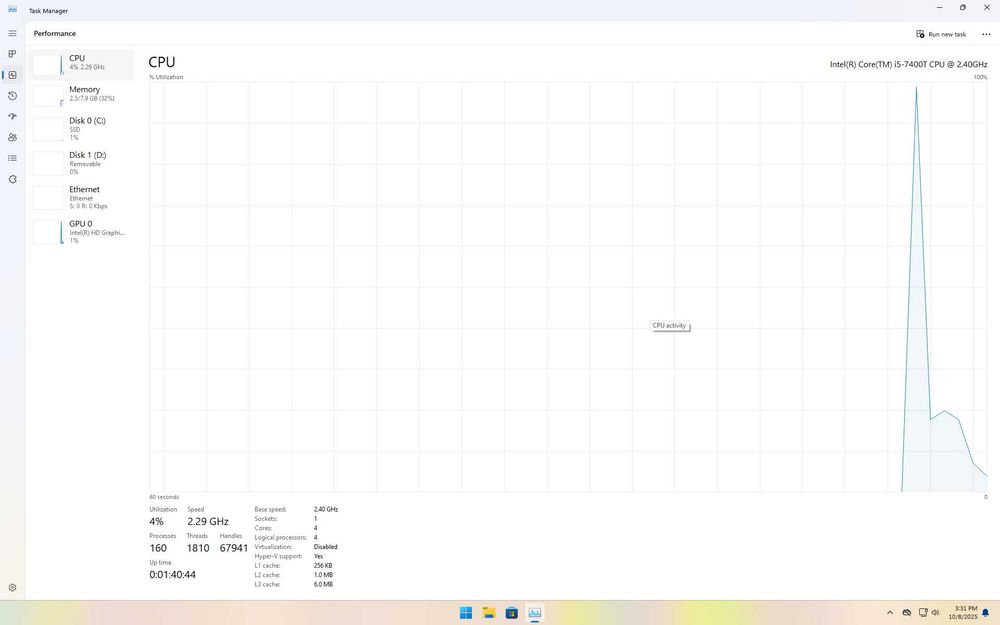Click the L3 cache 6.0 MB value
This screenshot has width=1000, height=625.
click(x=323, y=584)
